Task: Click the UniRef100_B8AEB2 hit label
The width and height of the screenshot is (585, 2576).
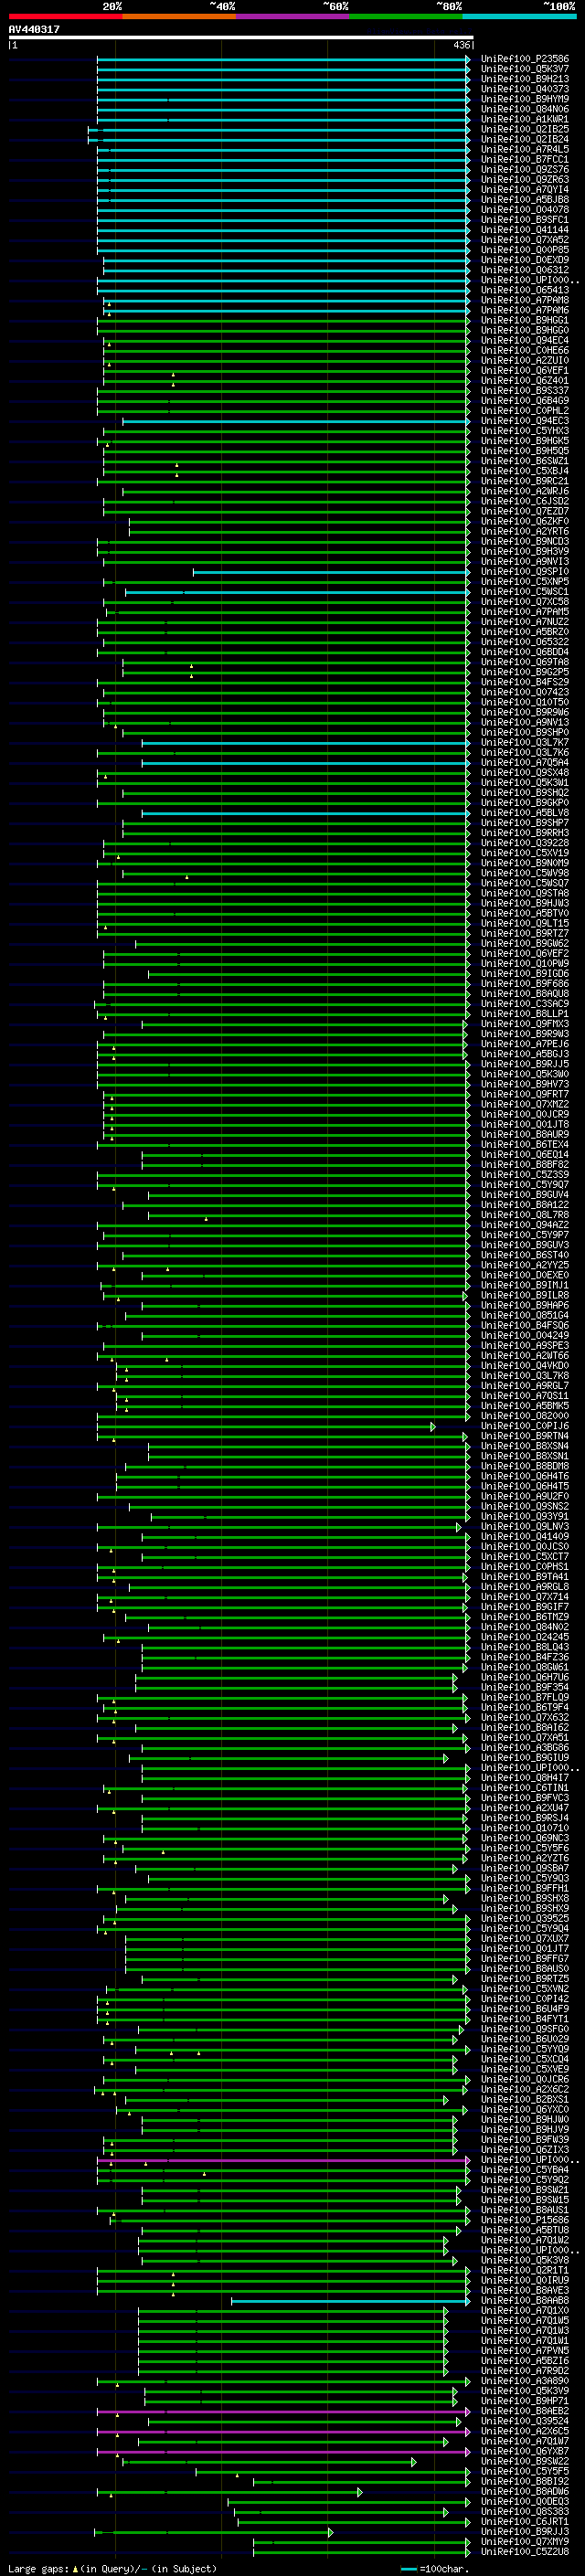Action: click(x=525, y=2411)
